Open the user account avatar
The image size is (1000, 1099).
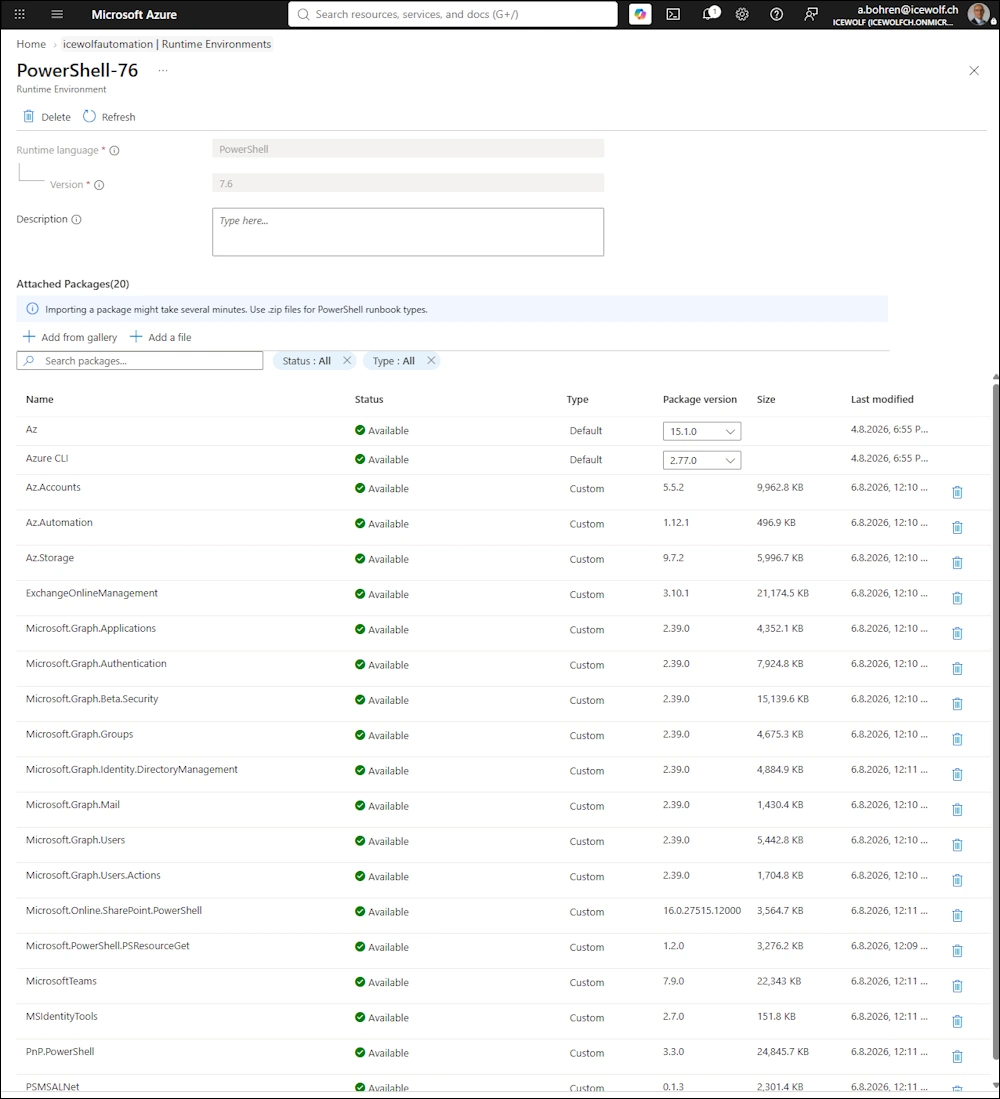[978, 14]
